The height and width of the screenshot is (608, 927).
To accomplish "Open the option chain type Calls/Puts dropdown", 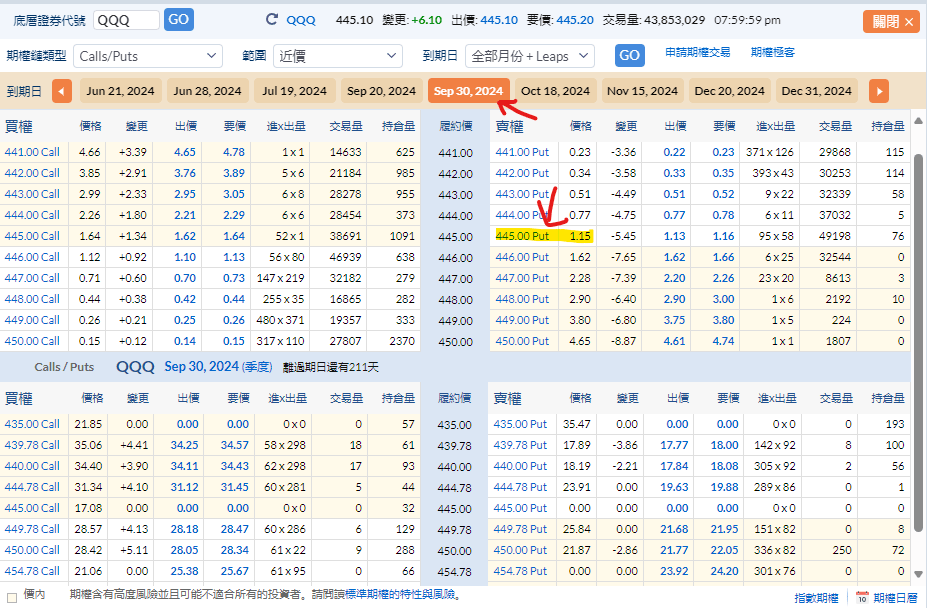I will [x=149, y=56].
